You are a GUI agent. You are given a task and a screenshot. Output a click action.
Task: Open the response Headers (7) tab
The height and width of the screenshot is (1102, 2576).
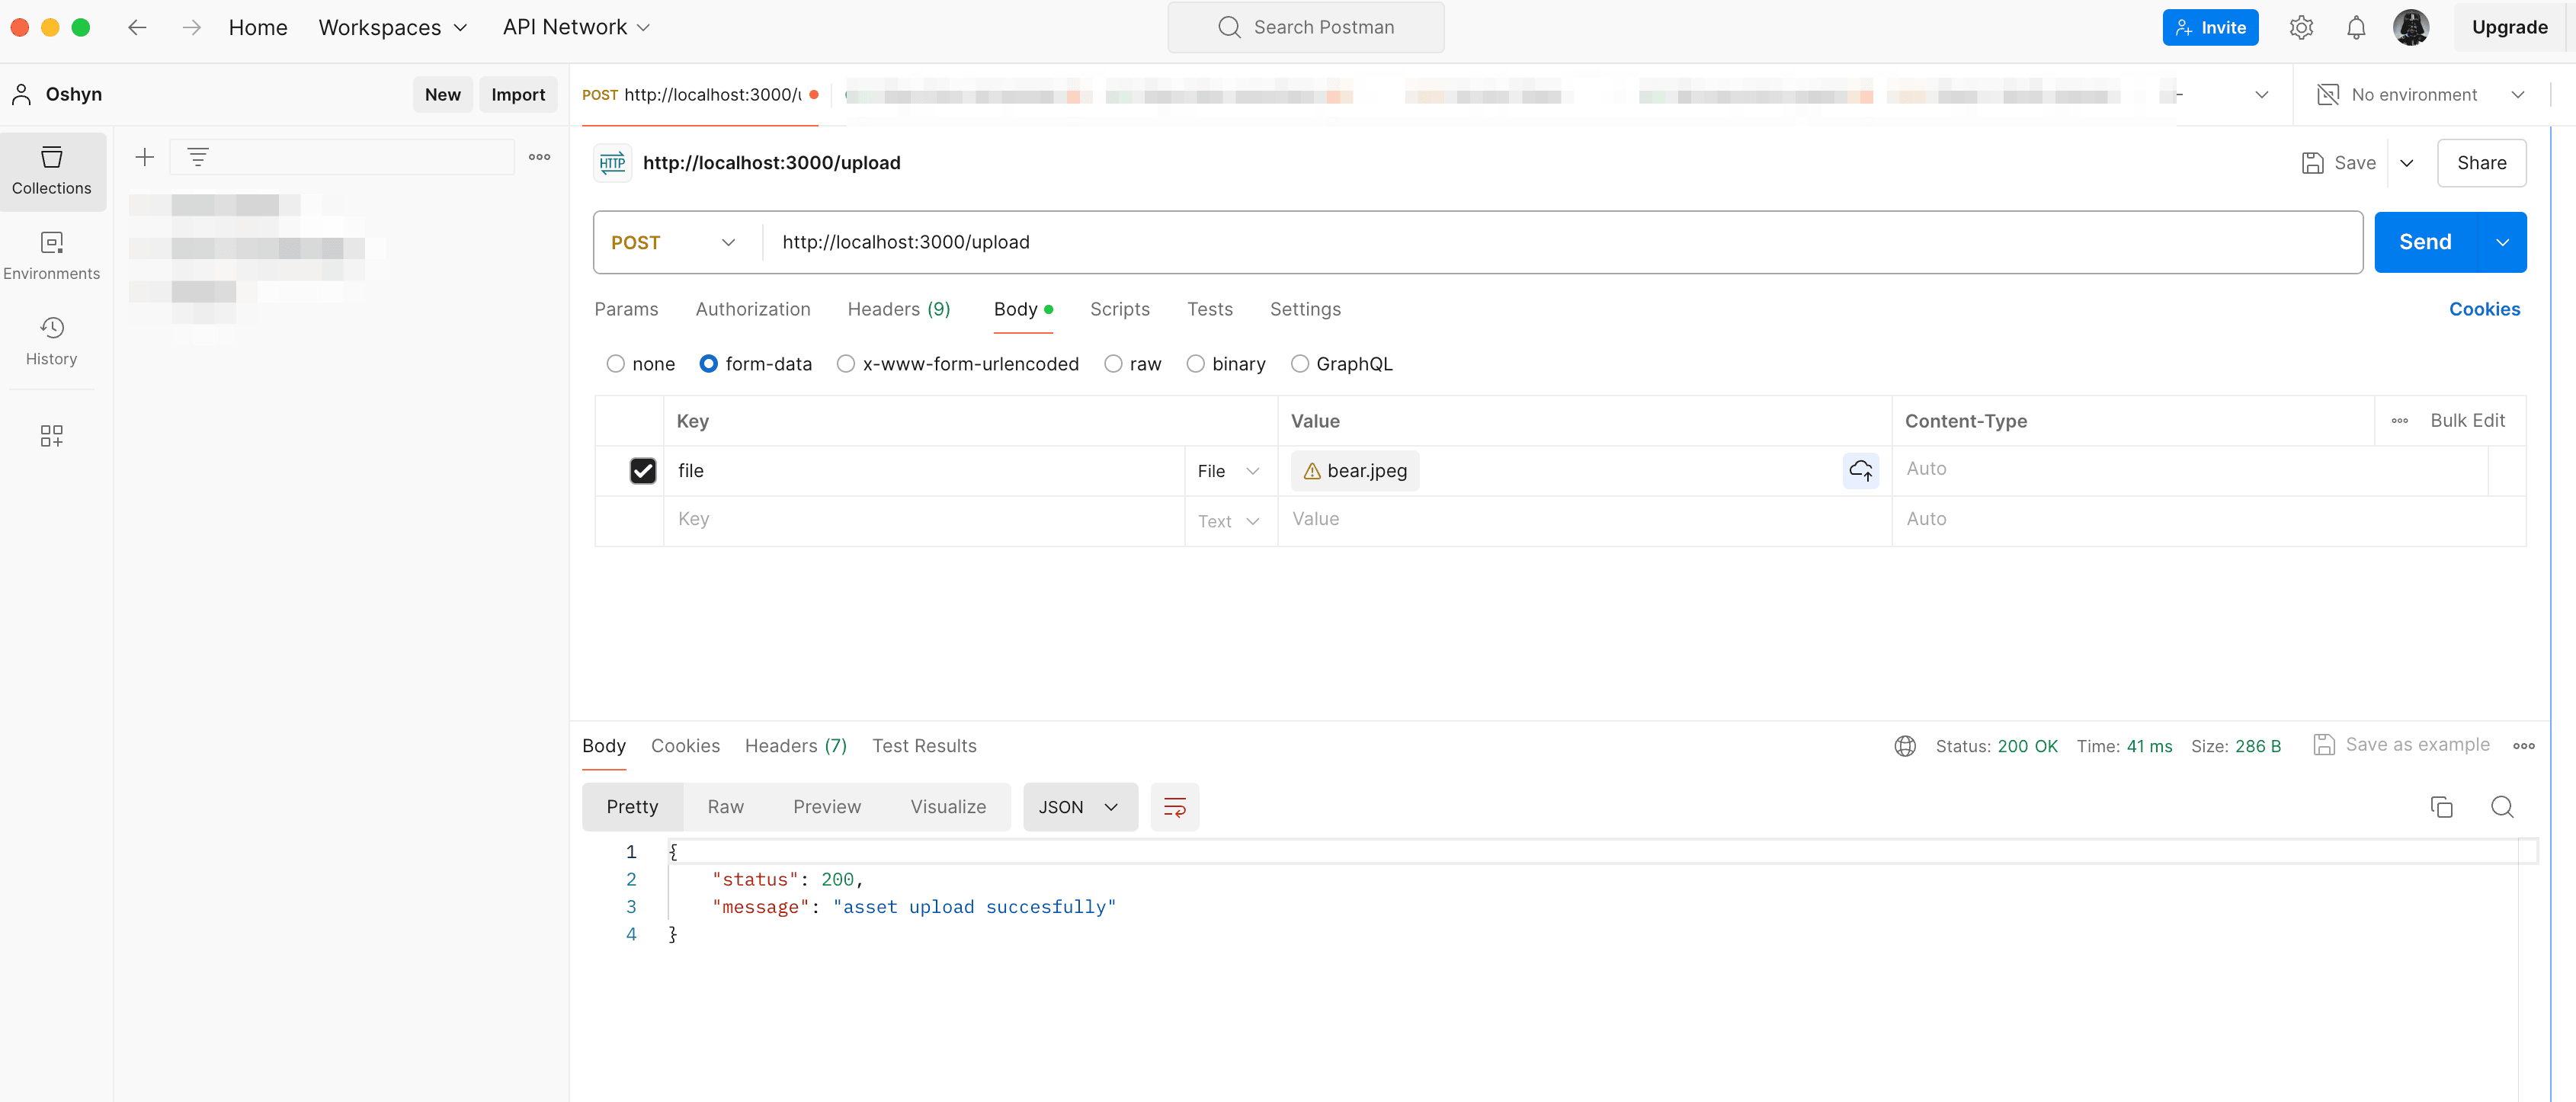coord(796,746)
